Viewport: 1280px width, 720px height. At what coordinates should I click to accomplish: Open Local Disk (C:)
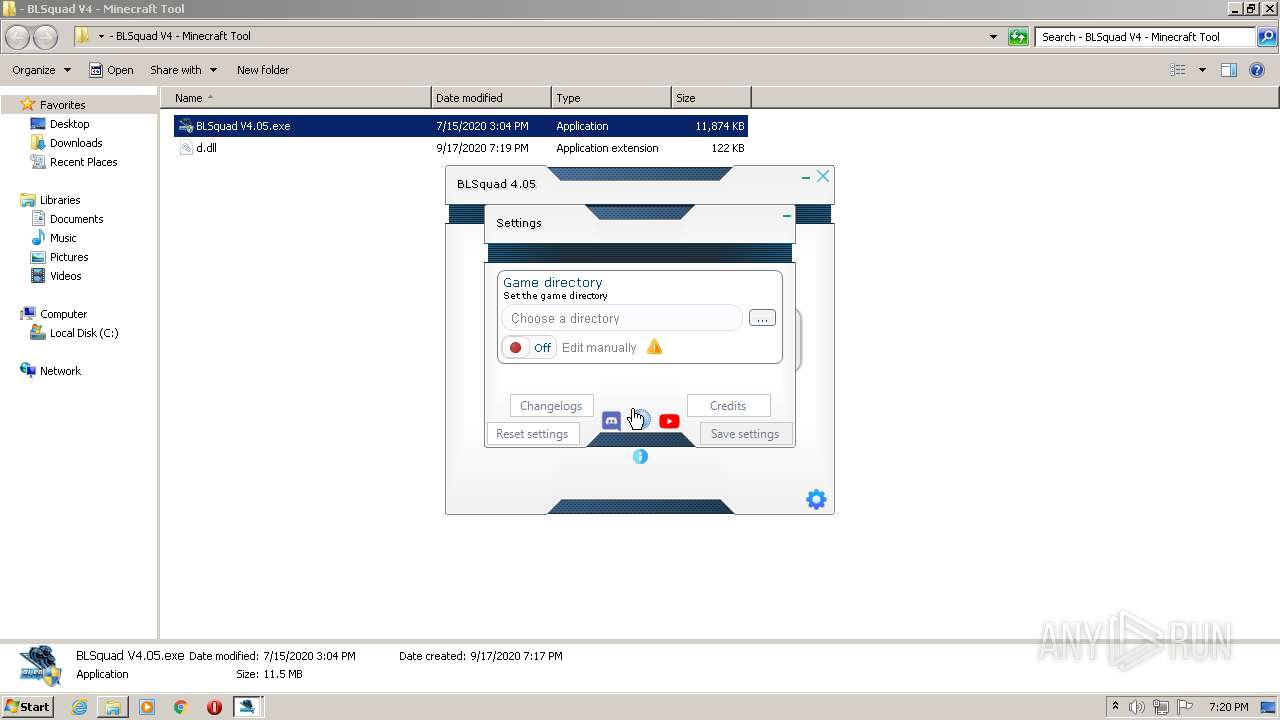(x=84, y=333)
